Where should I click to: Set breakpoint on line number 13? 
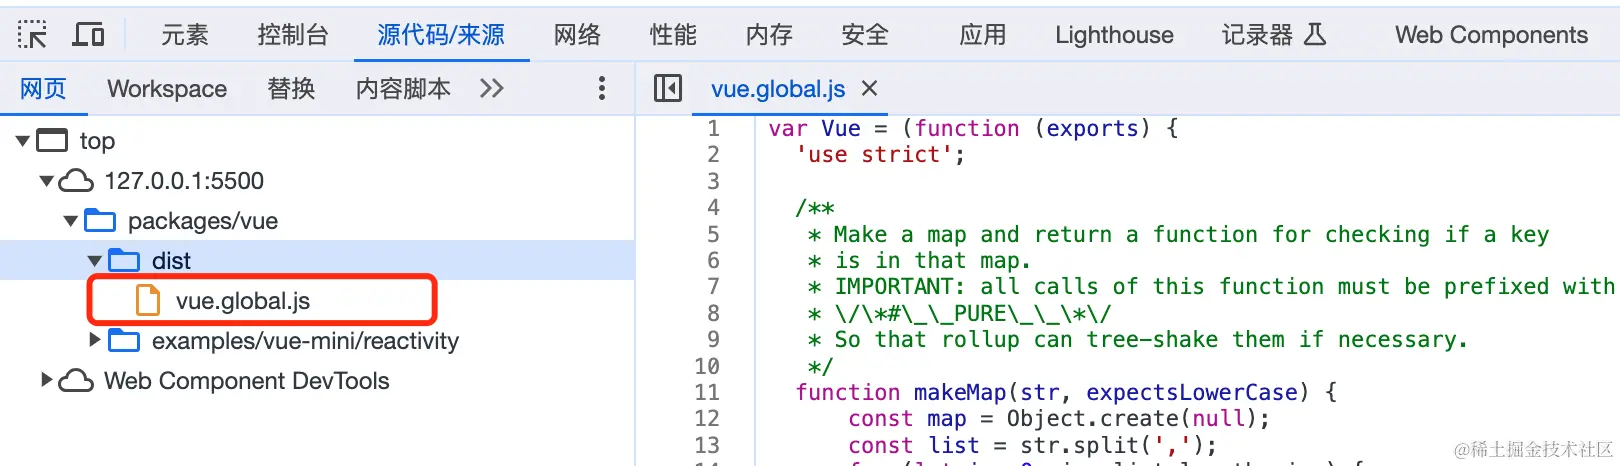(707, 445)
